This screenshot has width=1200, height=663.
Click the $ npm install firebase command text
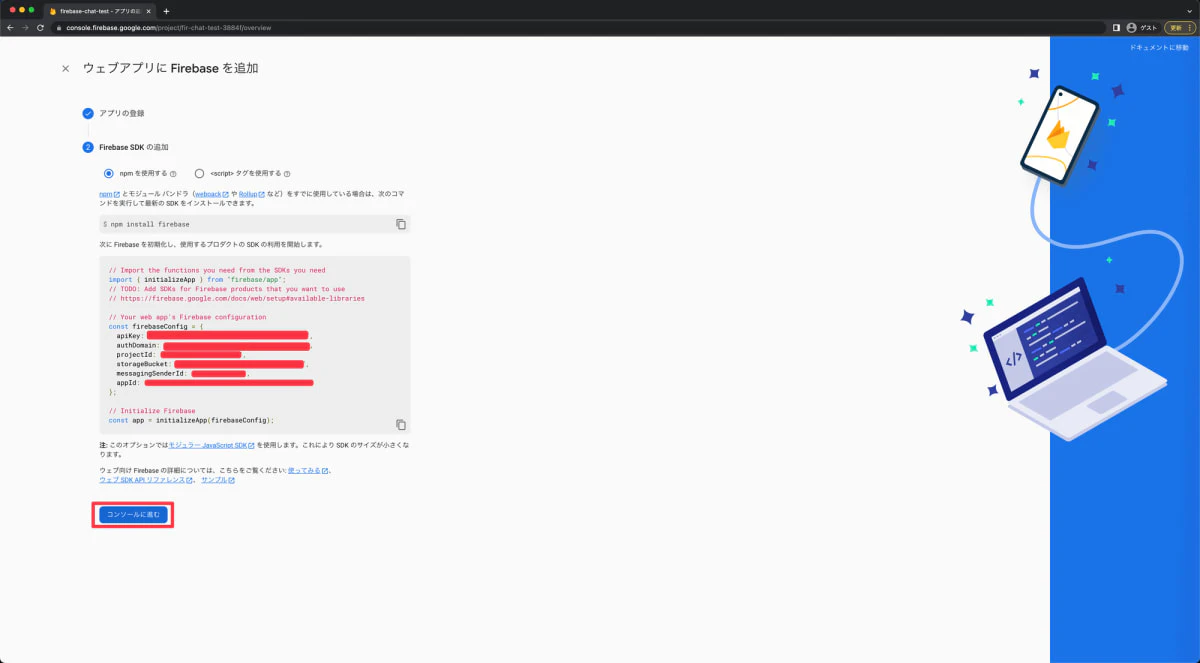coord(146,224)
